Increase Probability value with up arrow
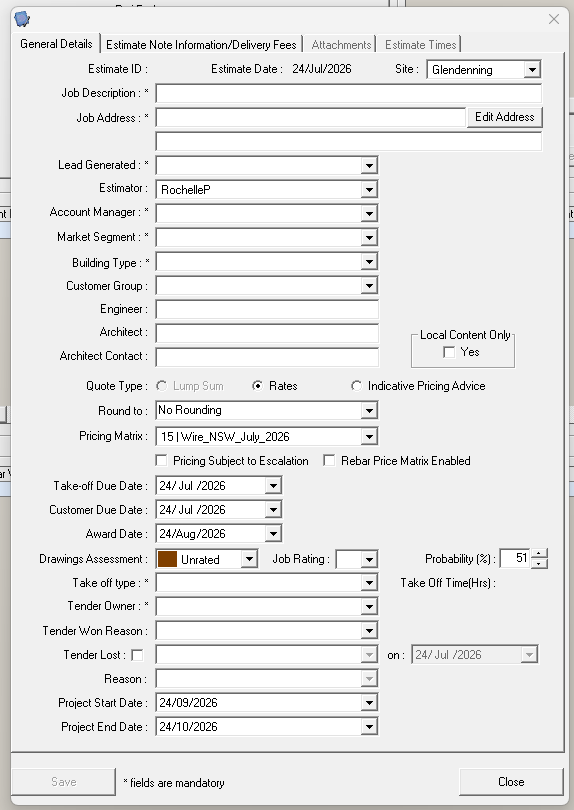The image size is (574, 810). 539,553
